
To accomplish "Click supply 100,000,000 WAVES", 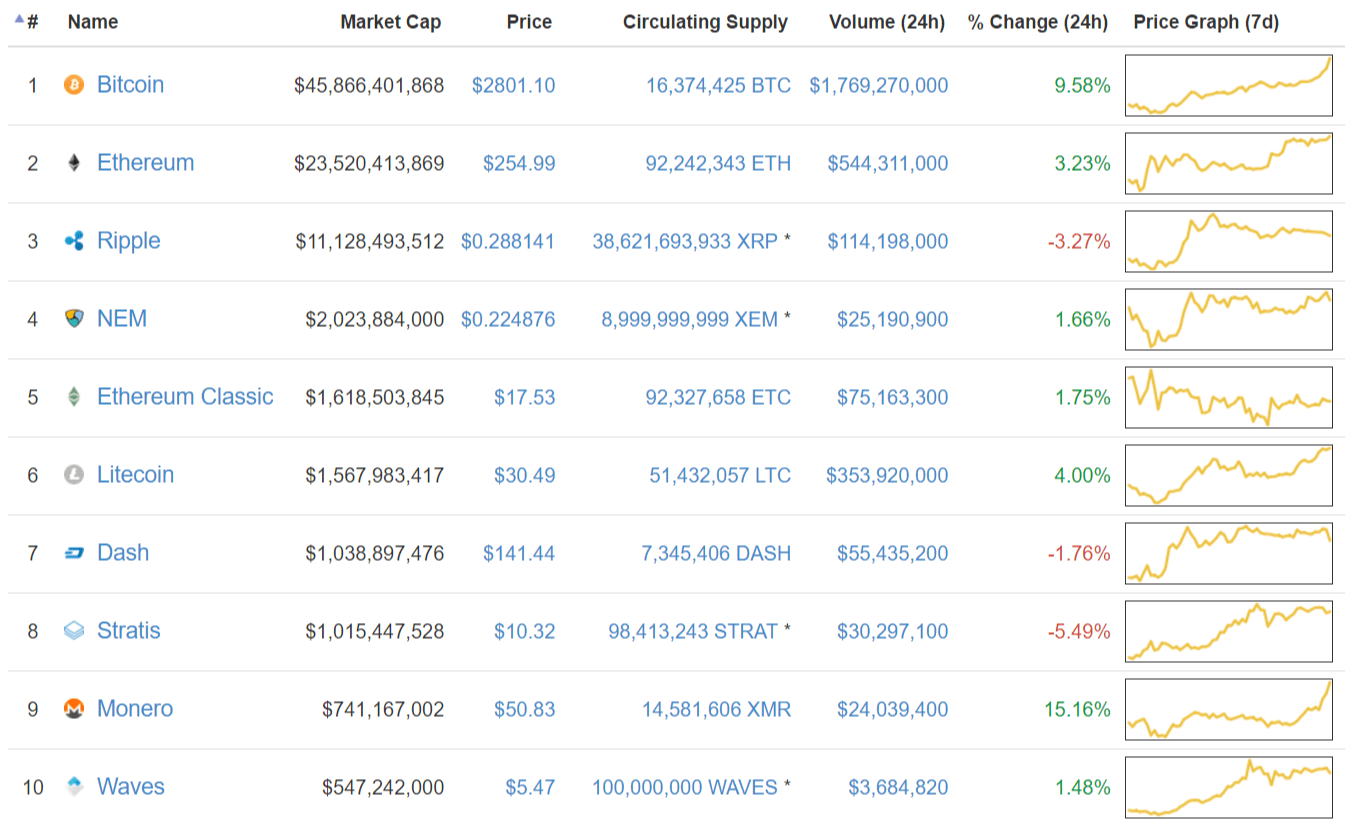I will (x=685, y=787).
